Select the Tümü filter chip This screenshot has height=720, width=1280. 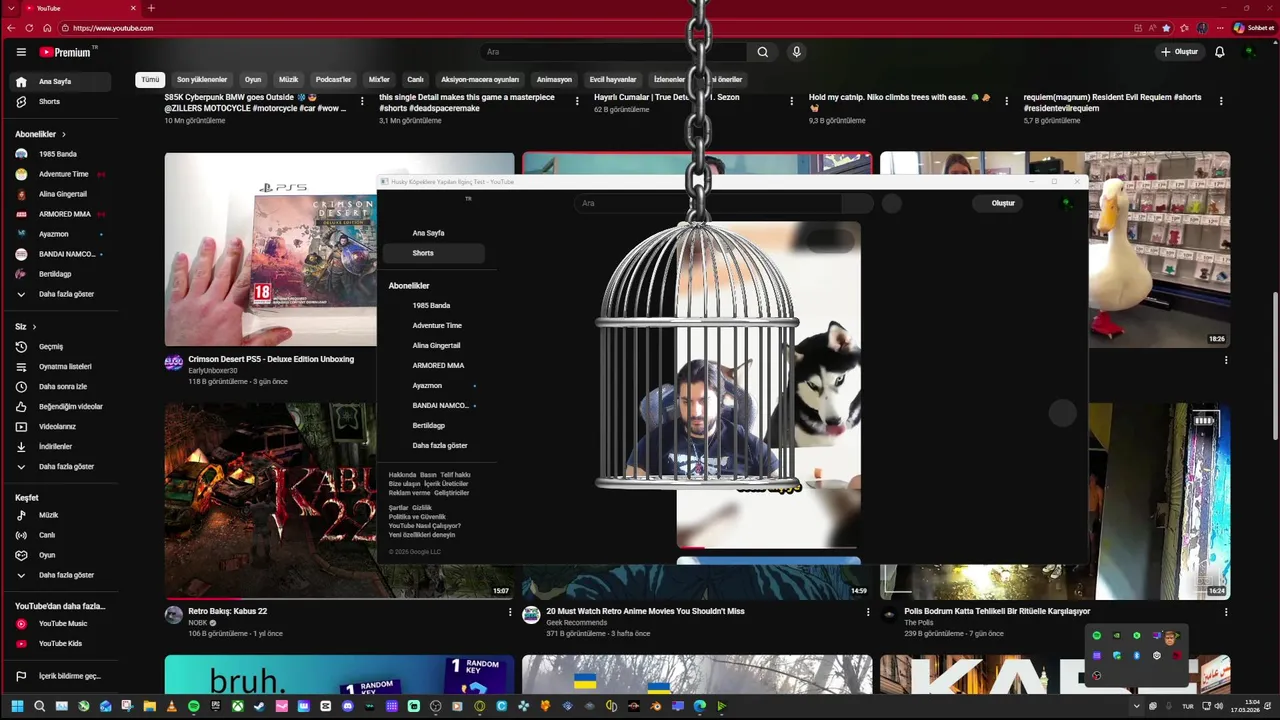[150, 80]
